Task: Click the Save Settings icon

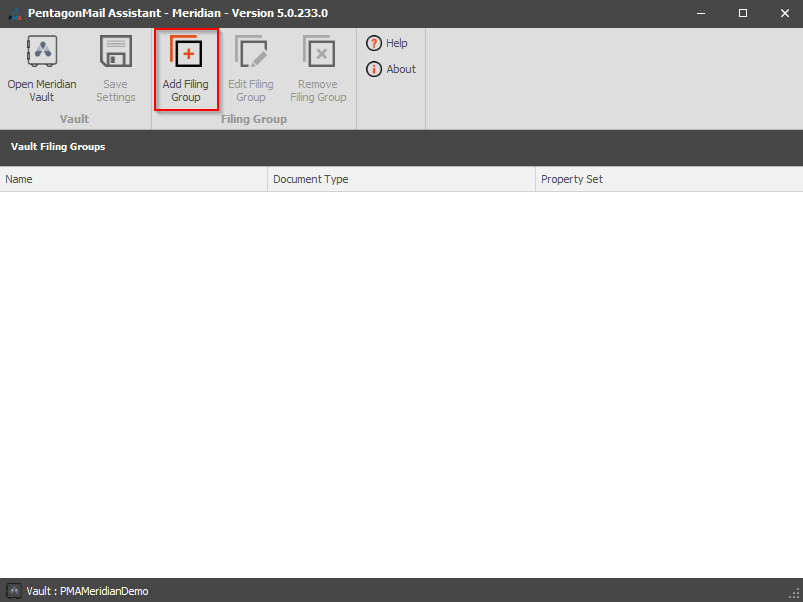Action: pos(116,51)
